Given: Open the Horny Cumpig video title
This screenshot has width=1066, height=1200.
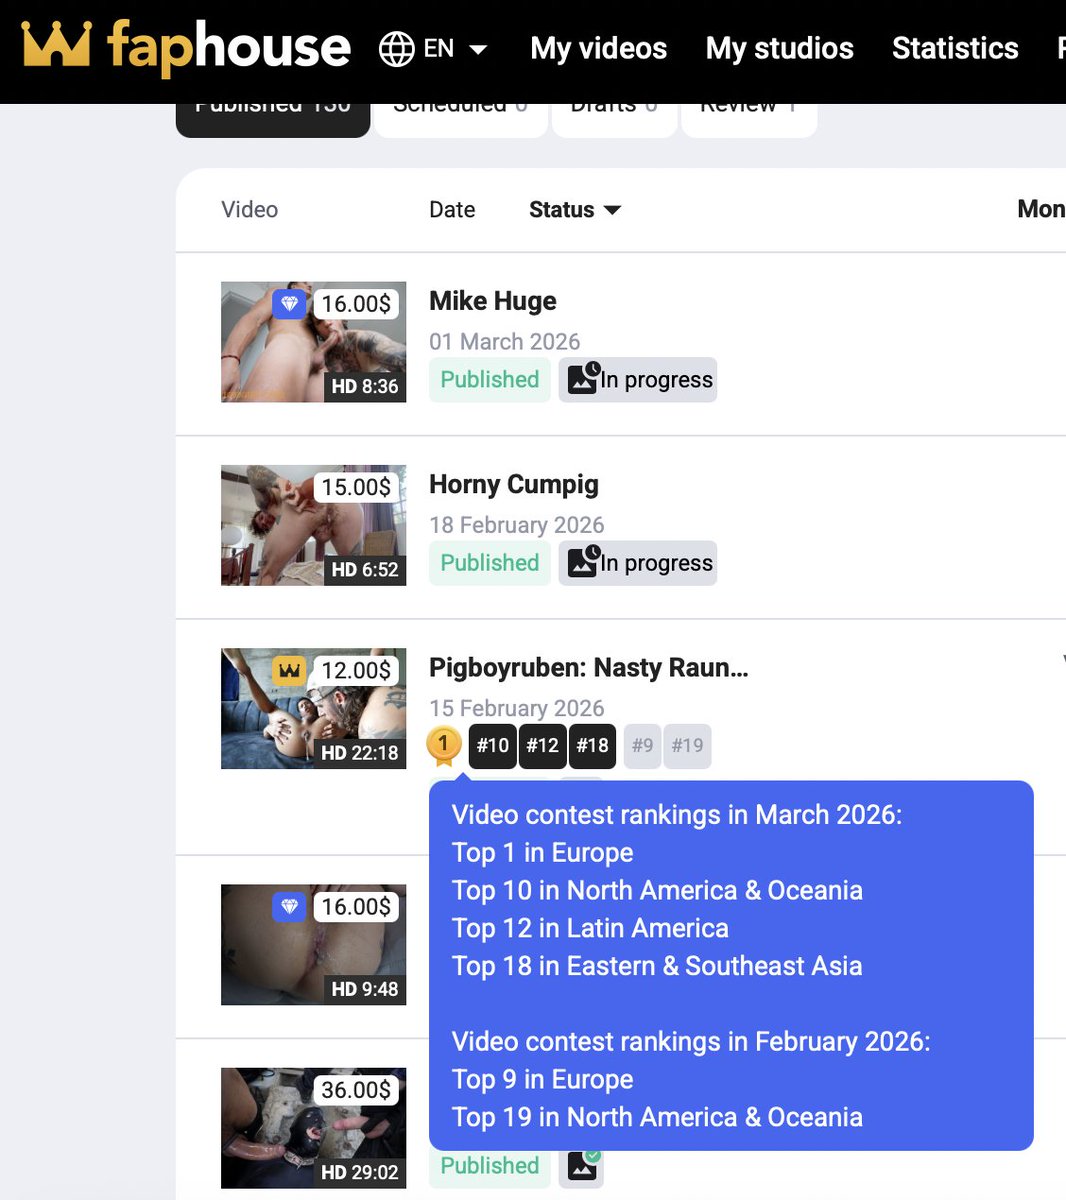Looking at the screenshot, I should coord(514,484).
